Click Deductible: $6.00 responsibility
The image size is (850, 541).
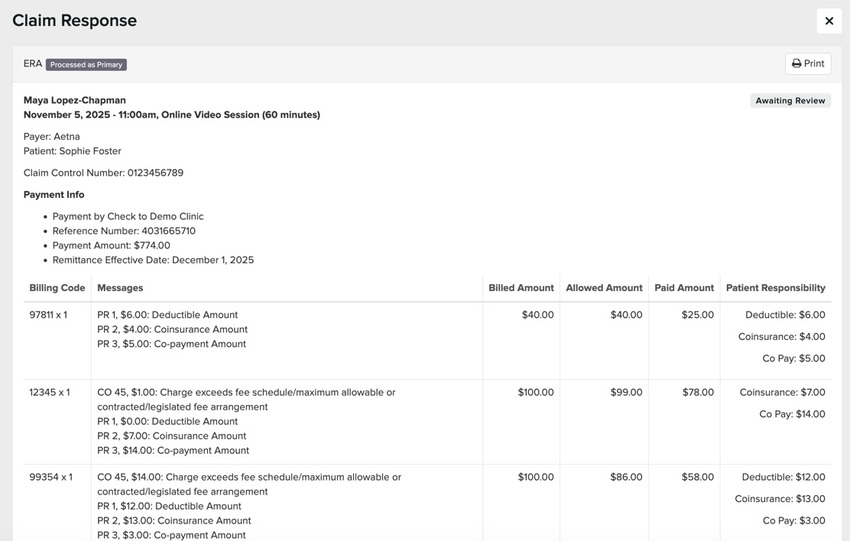tap(785, 315)
